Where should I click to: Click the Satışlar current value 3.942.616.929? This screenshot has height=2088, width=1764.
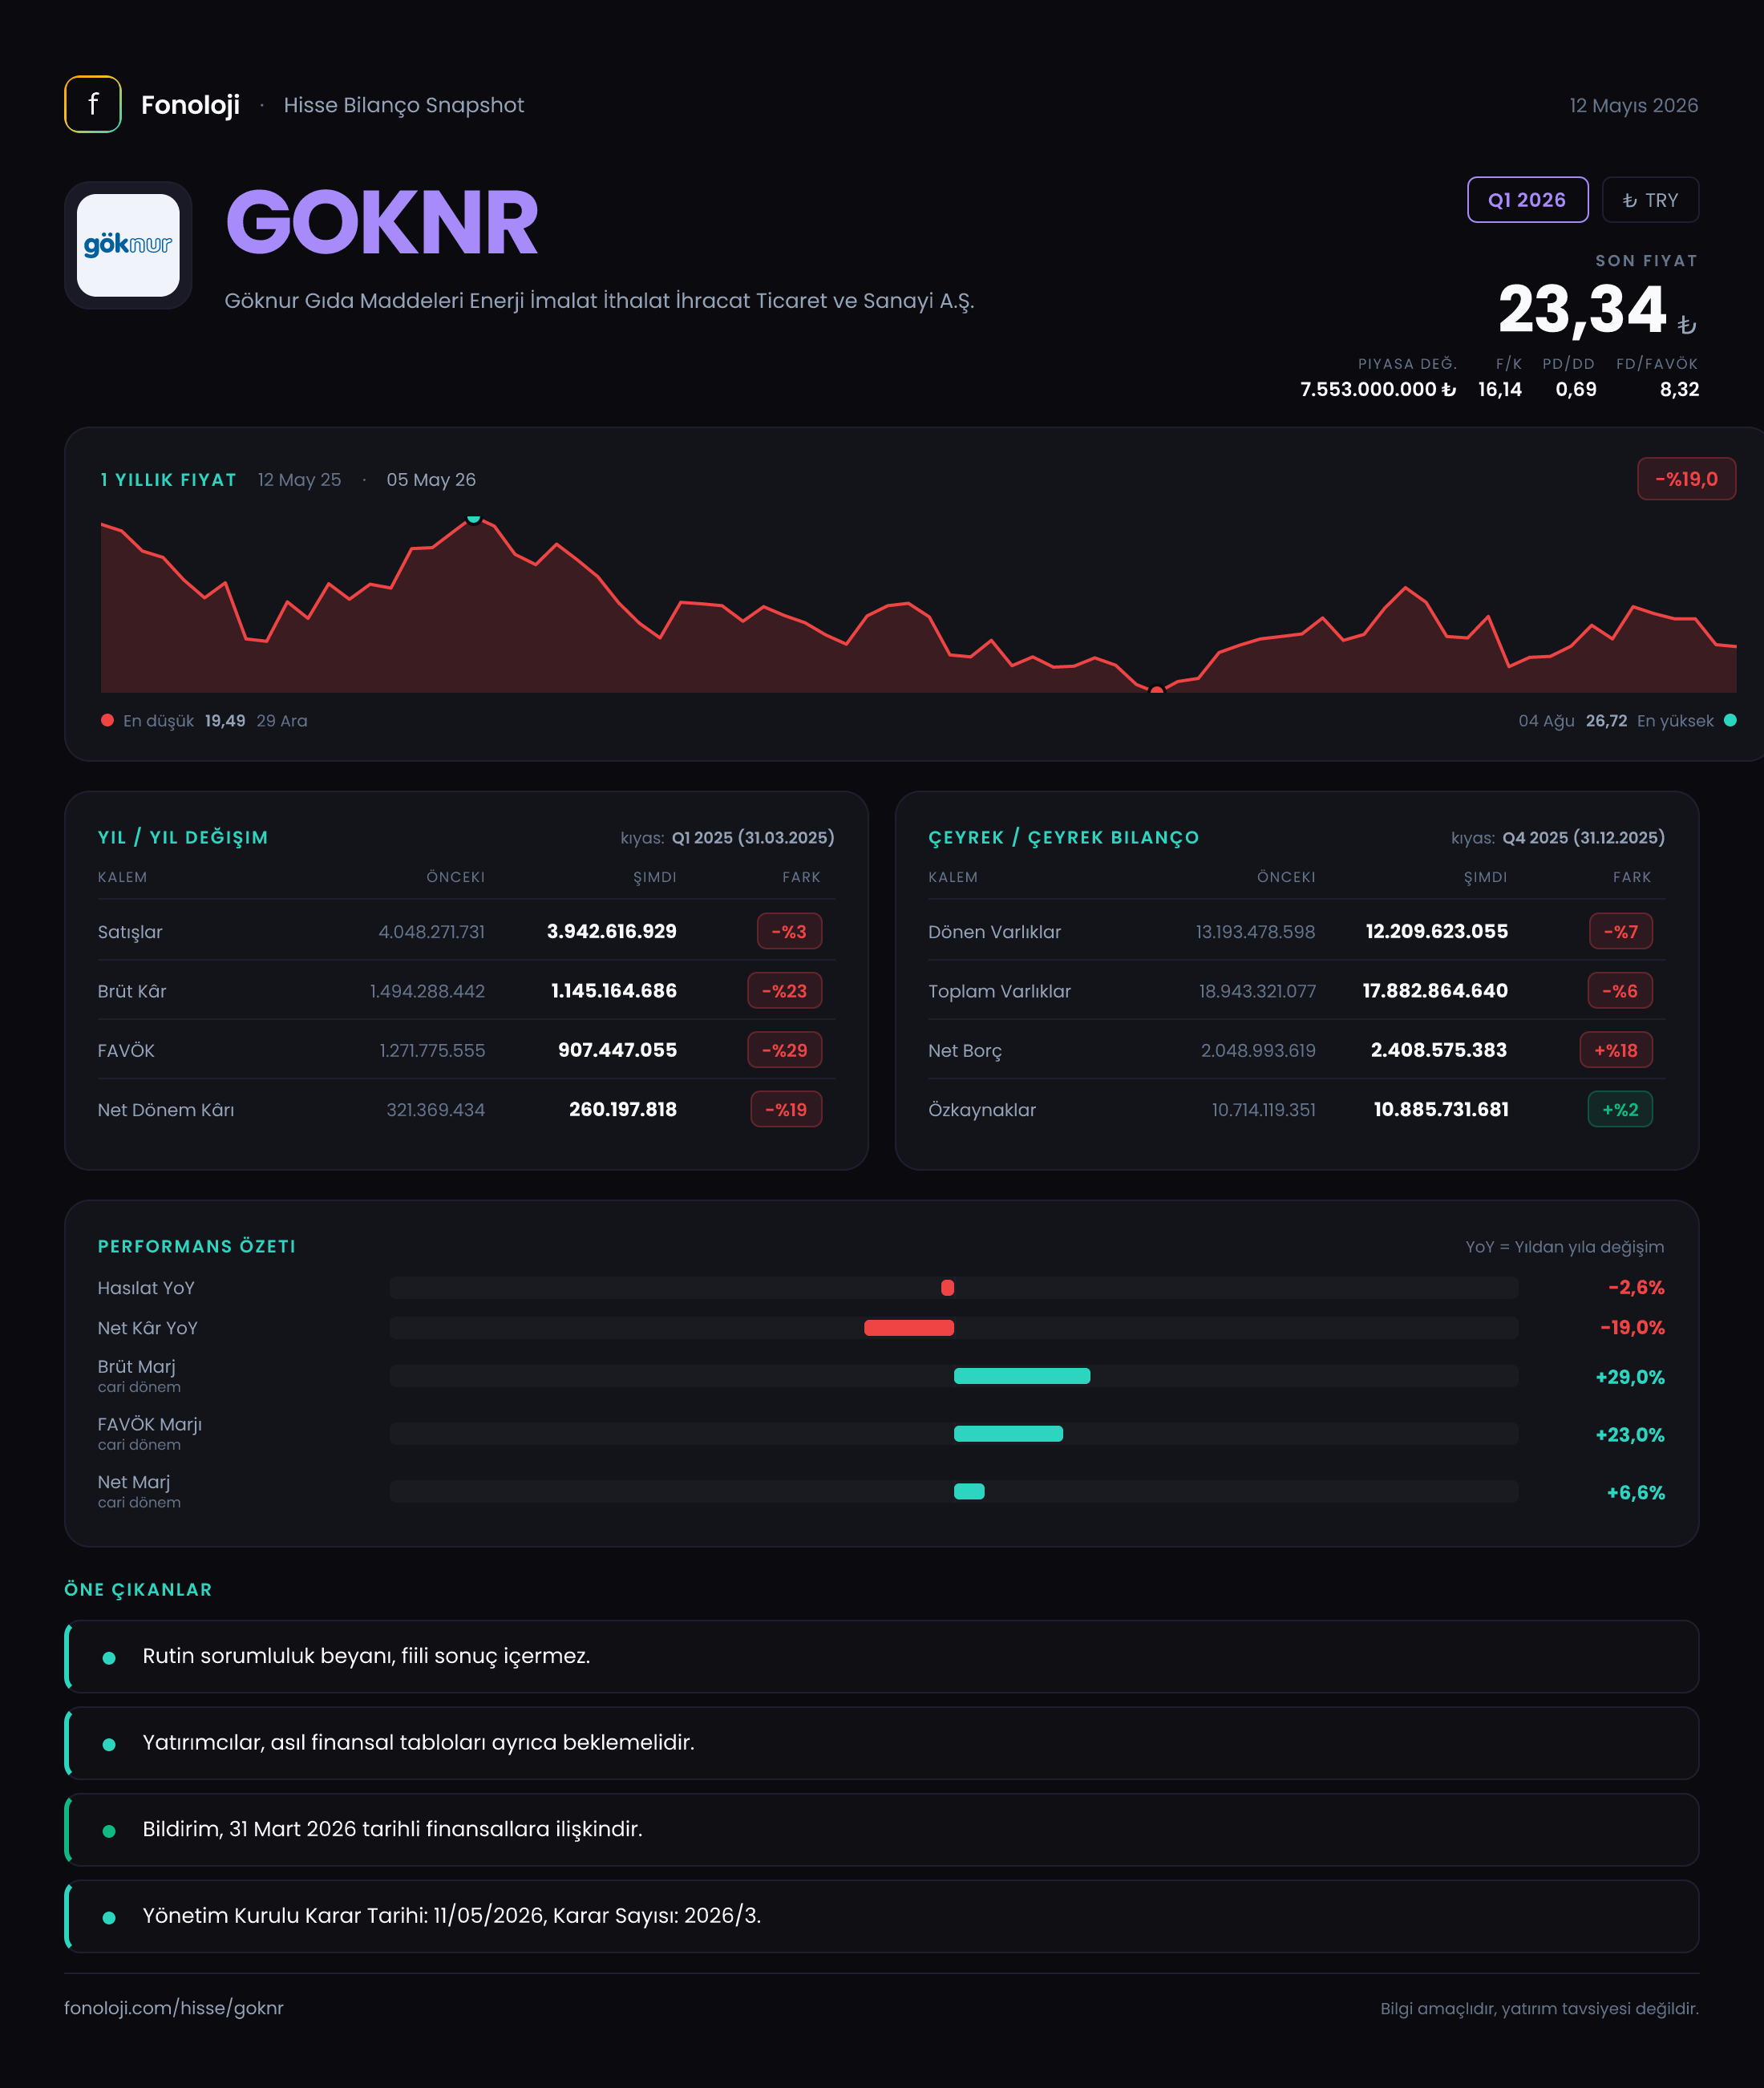point(612,931)
